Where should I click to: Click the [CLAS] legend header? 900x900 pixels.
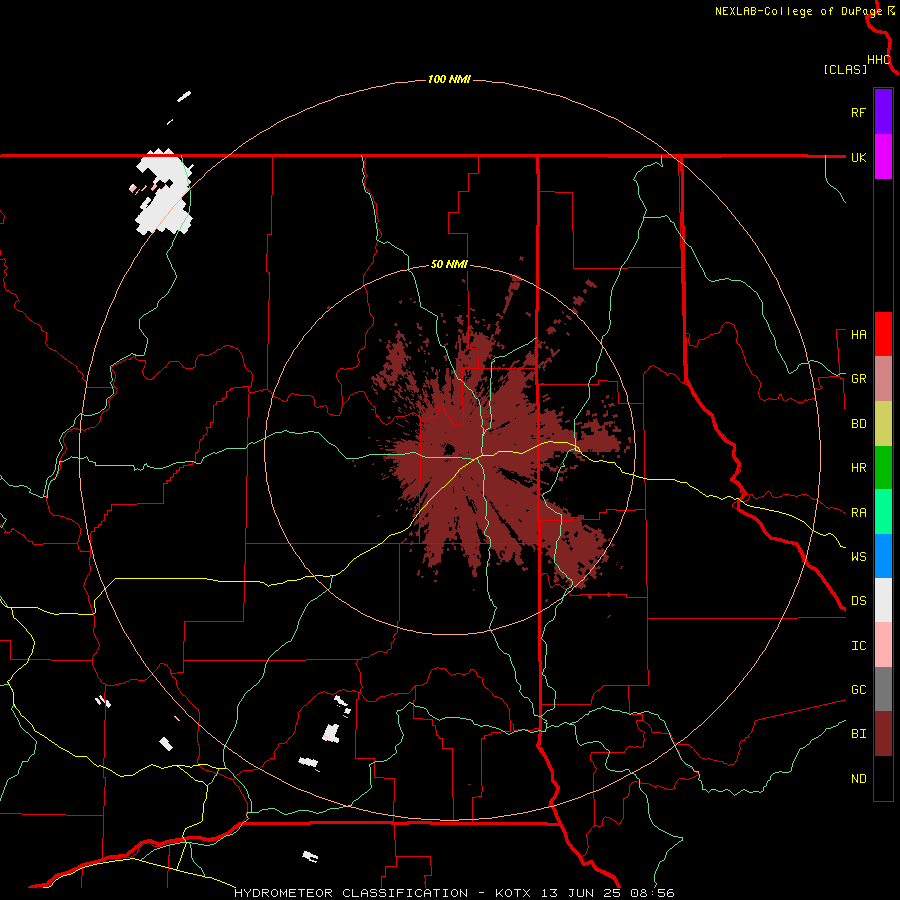(x=845, y=70)
